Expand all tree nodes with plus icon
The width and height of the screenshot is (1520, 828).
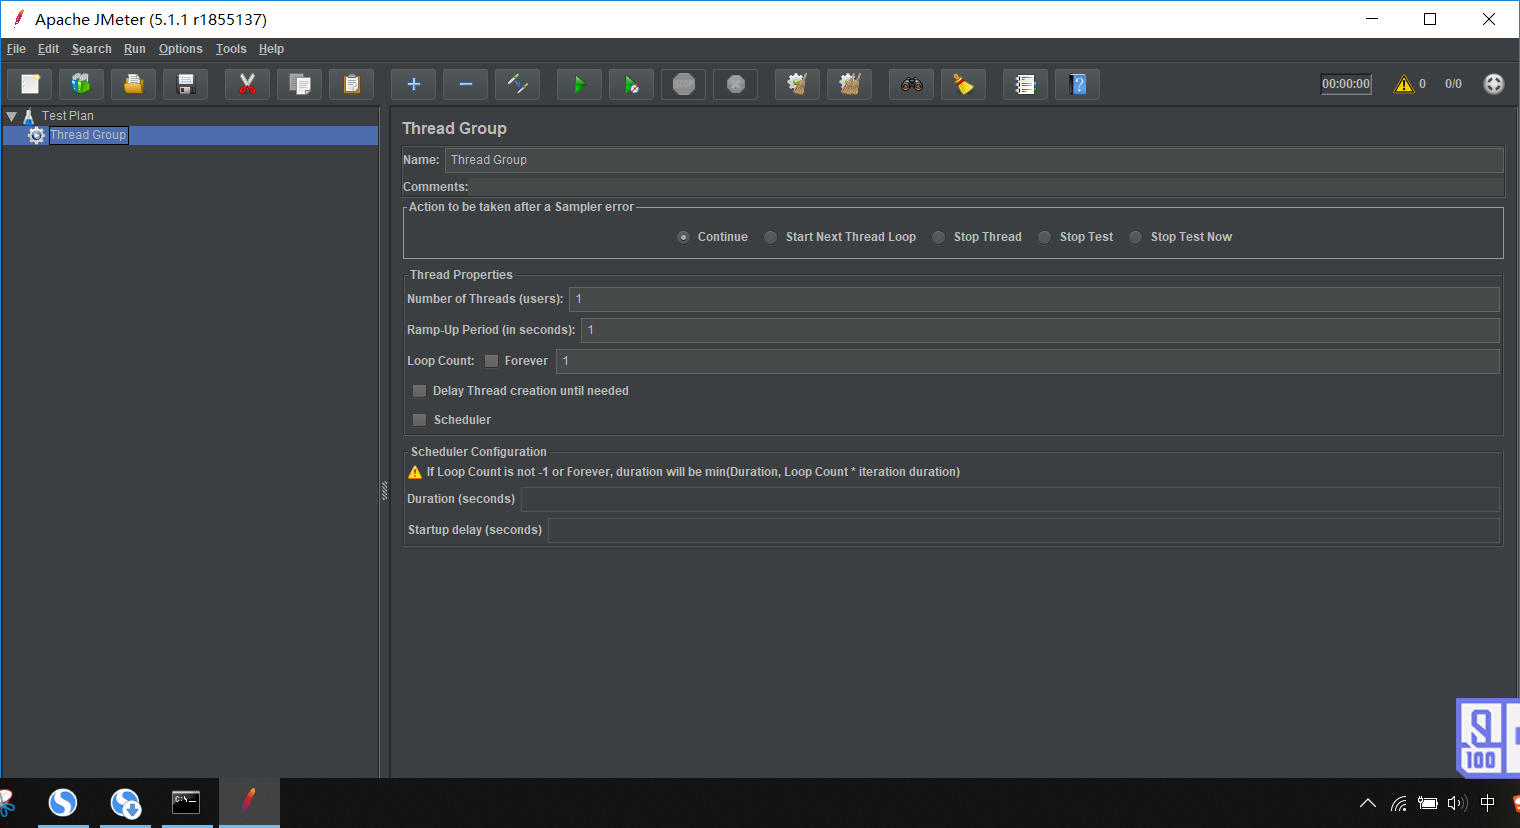coord(413,84)
